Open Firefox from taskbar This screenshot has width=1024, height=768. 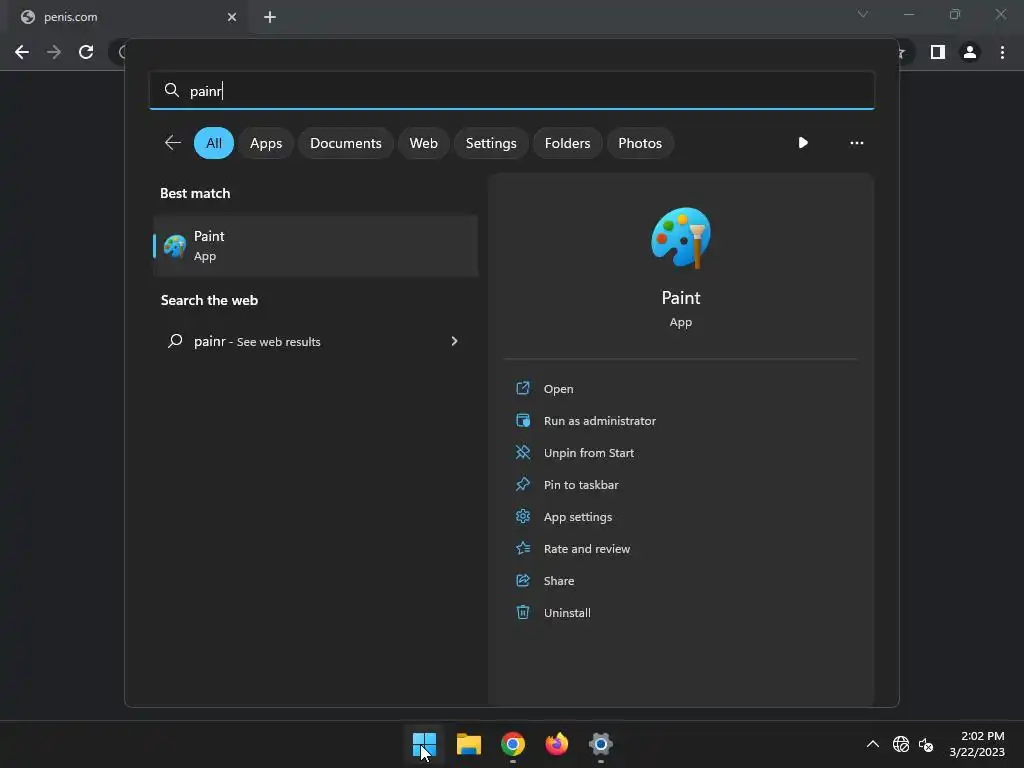click(556, 744)
